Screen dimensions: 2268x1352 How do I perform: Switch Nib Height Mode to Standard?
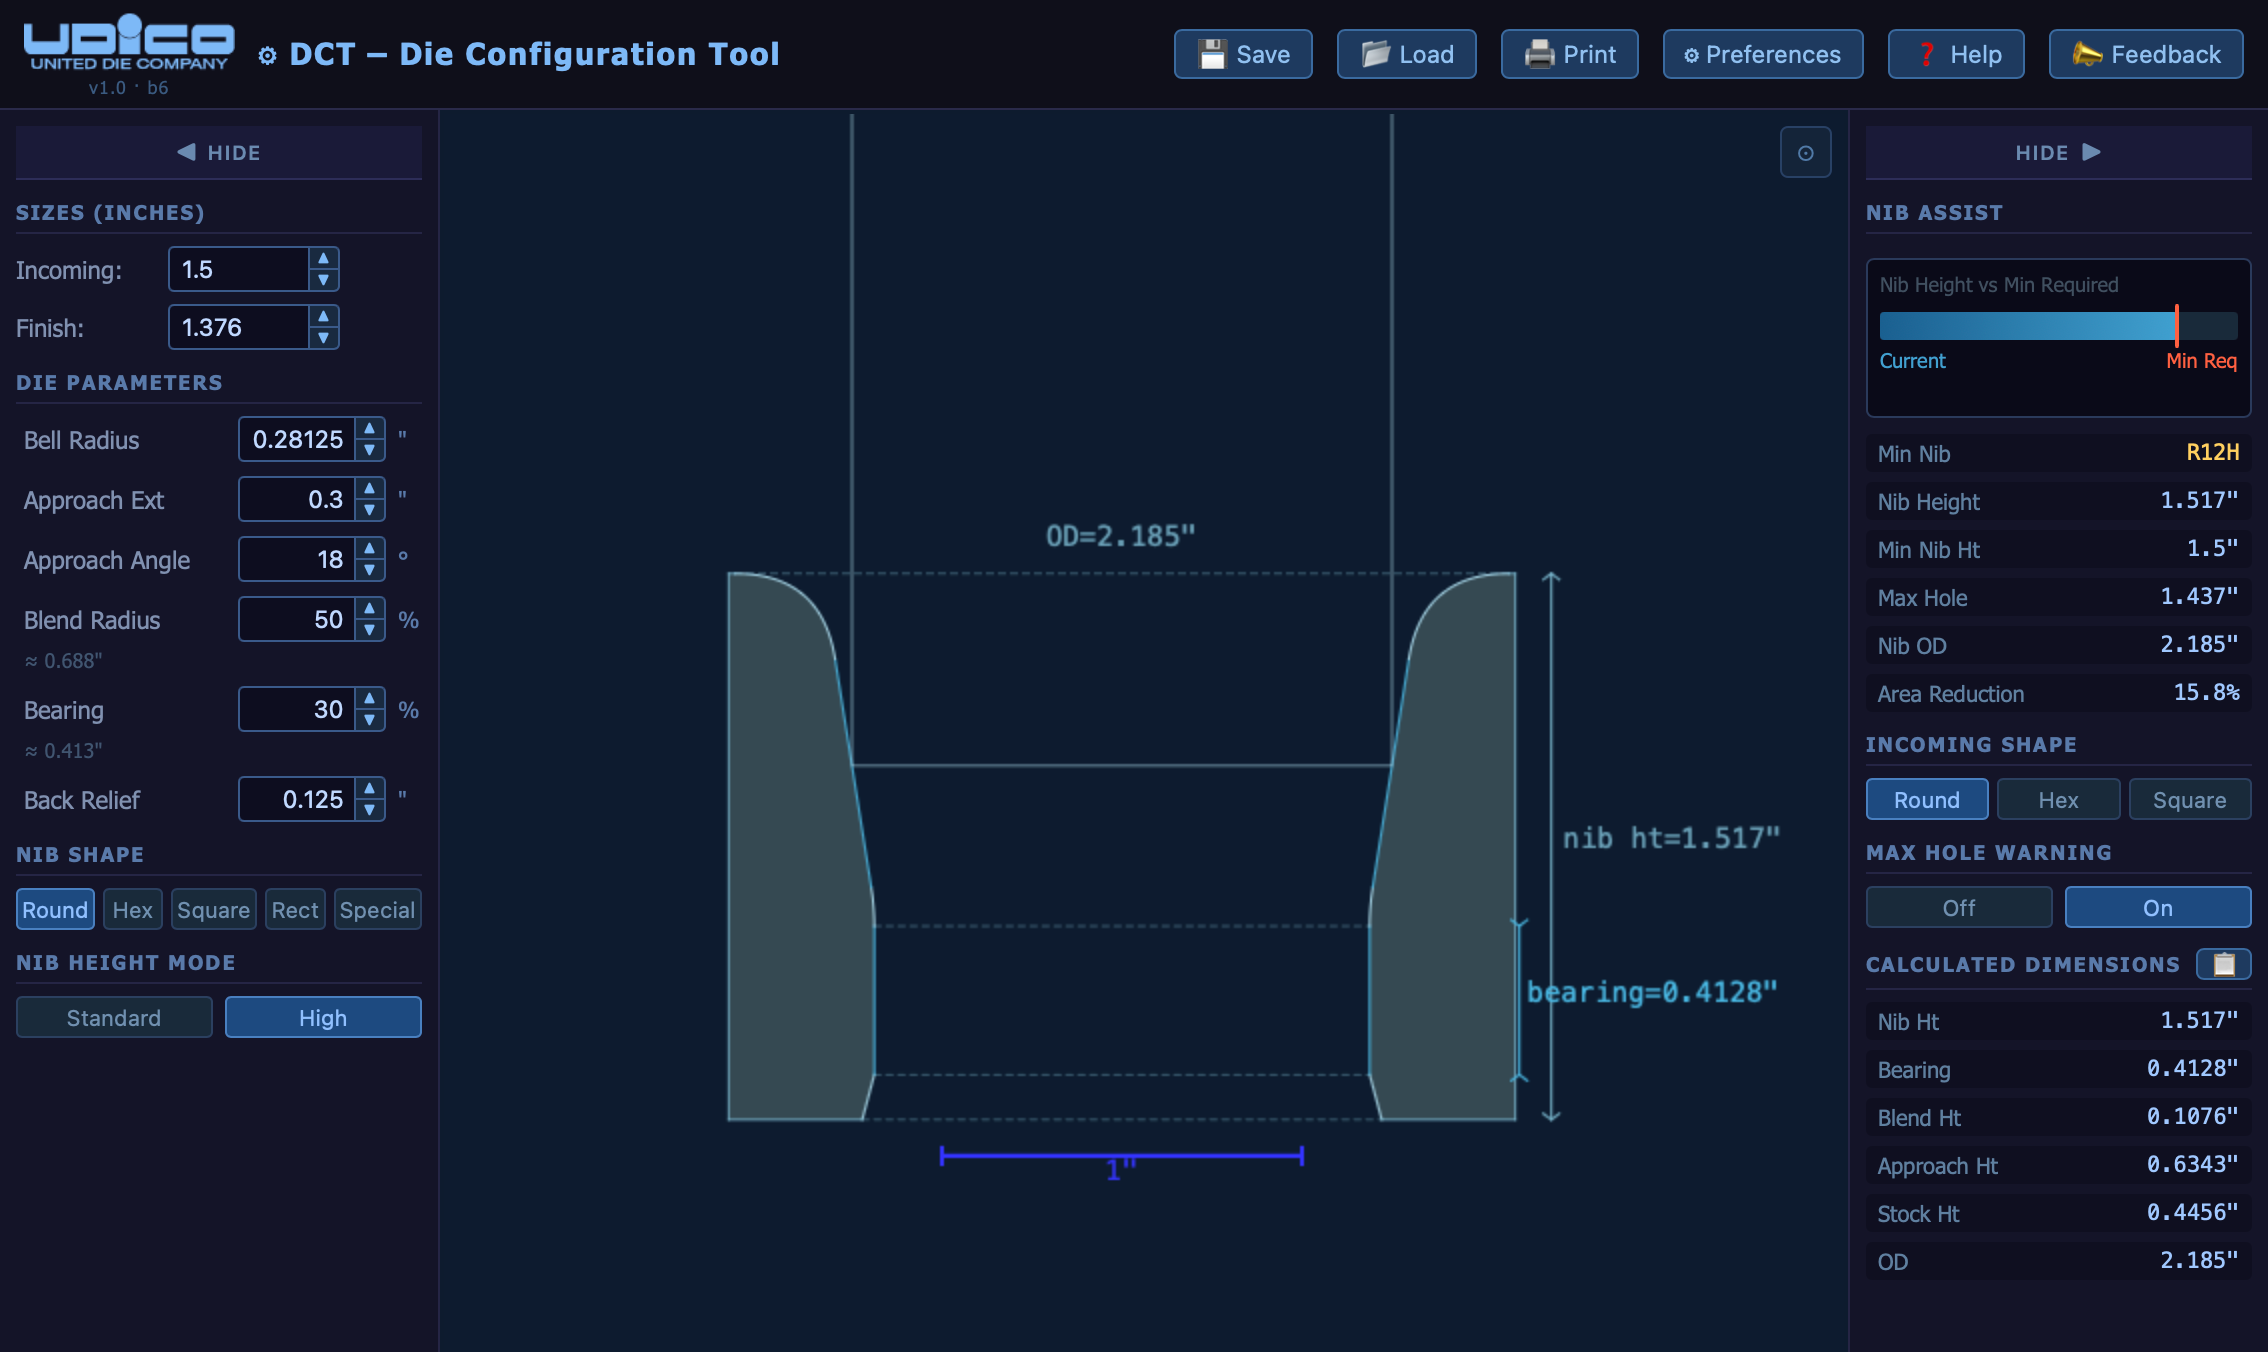[x=113, y=1017]
